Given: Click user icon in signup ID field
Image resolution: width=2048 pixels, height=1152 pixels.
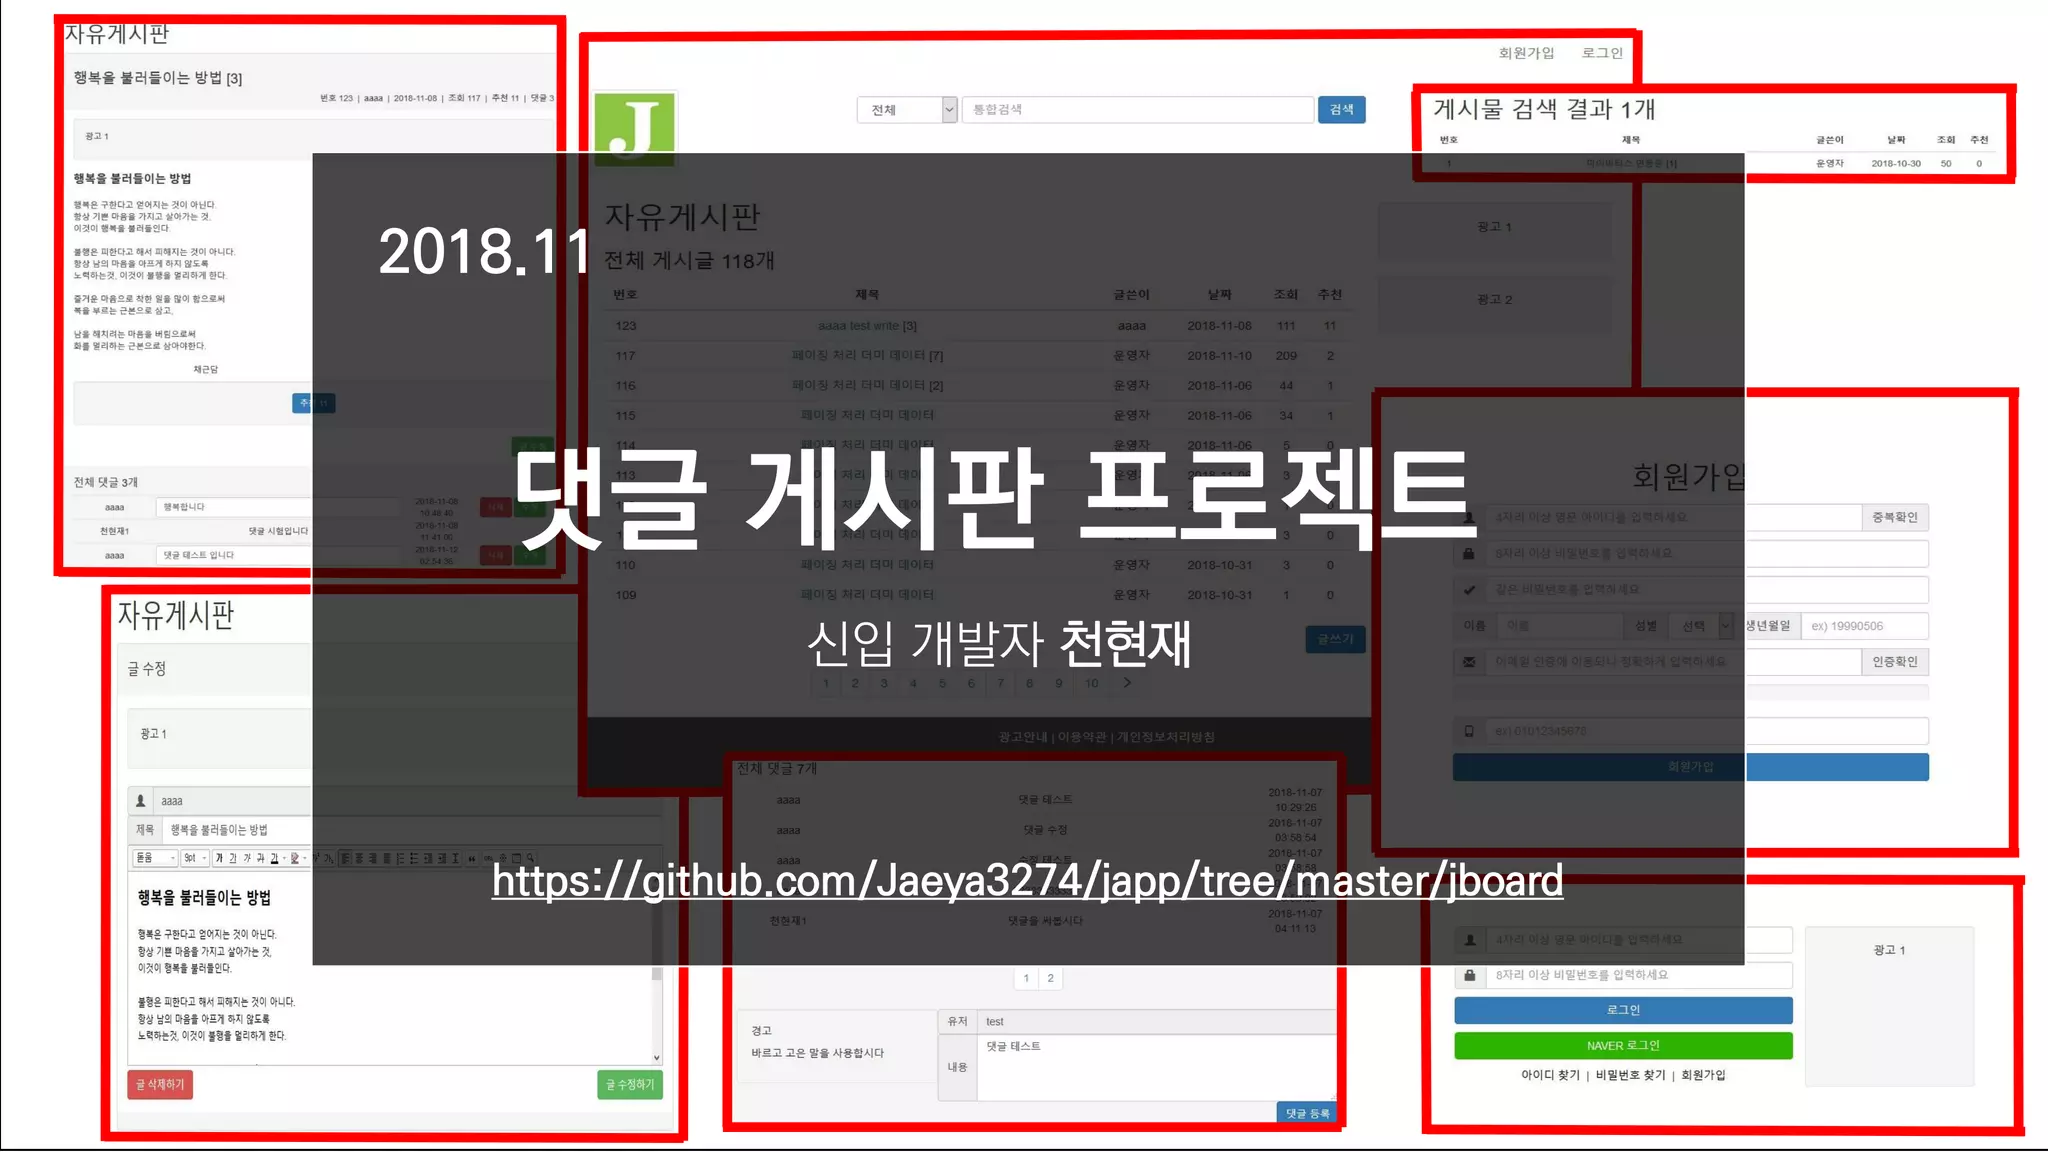Looking at the screenshot, I should (x=1469, y=517).
